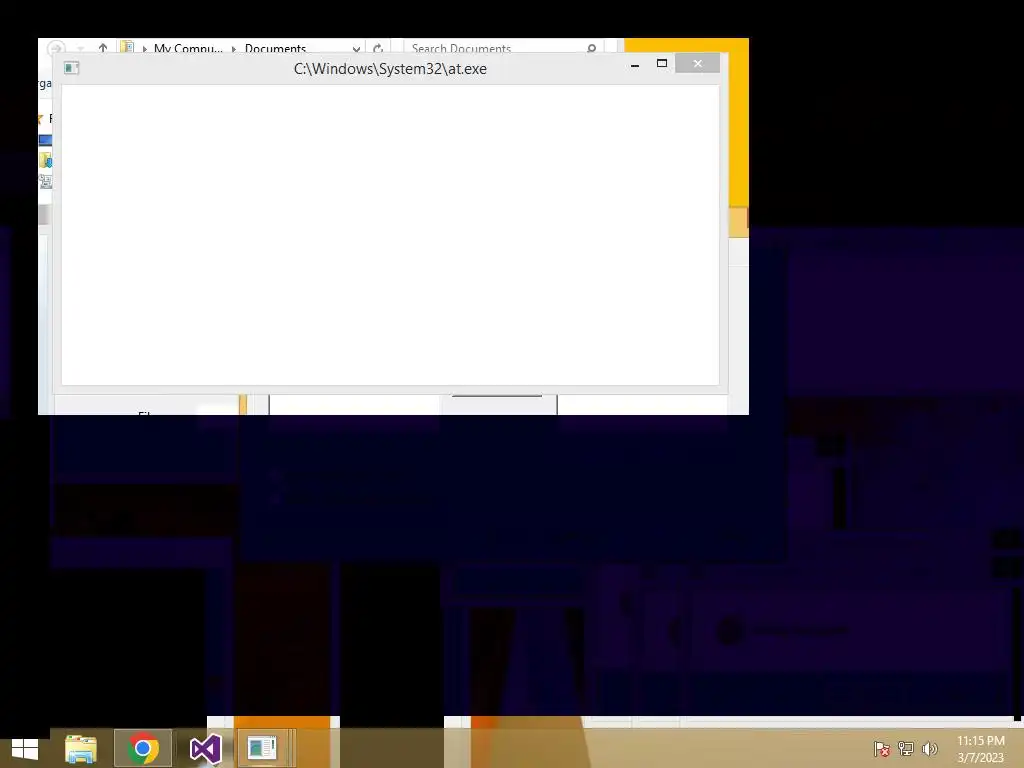Open the at.exe window system menu icon

click(72, 68)
